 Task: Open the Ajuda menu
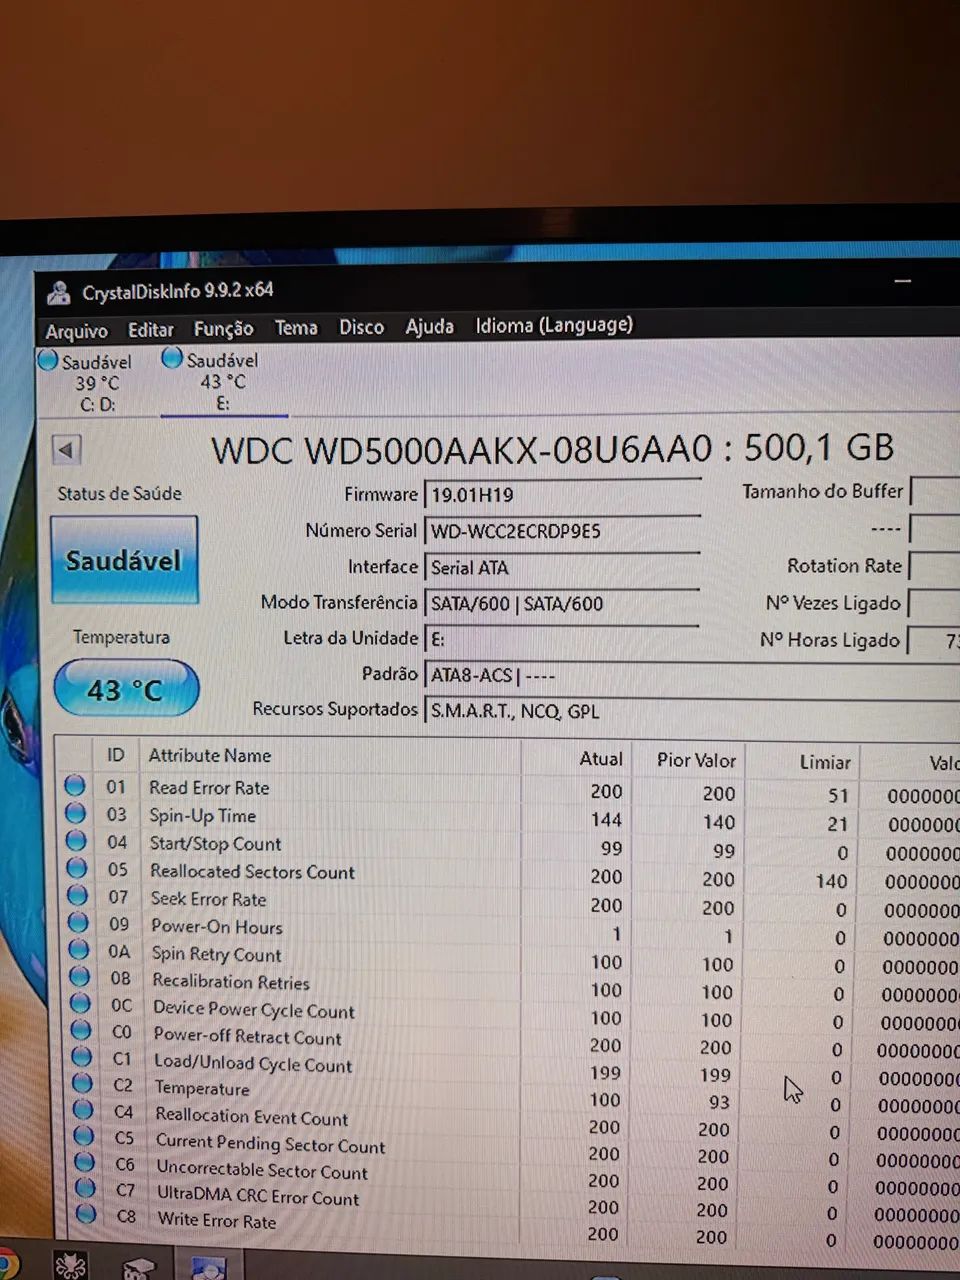click(x=430, y=327)
